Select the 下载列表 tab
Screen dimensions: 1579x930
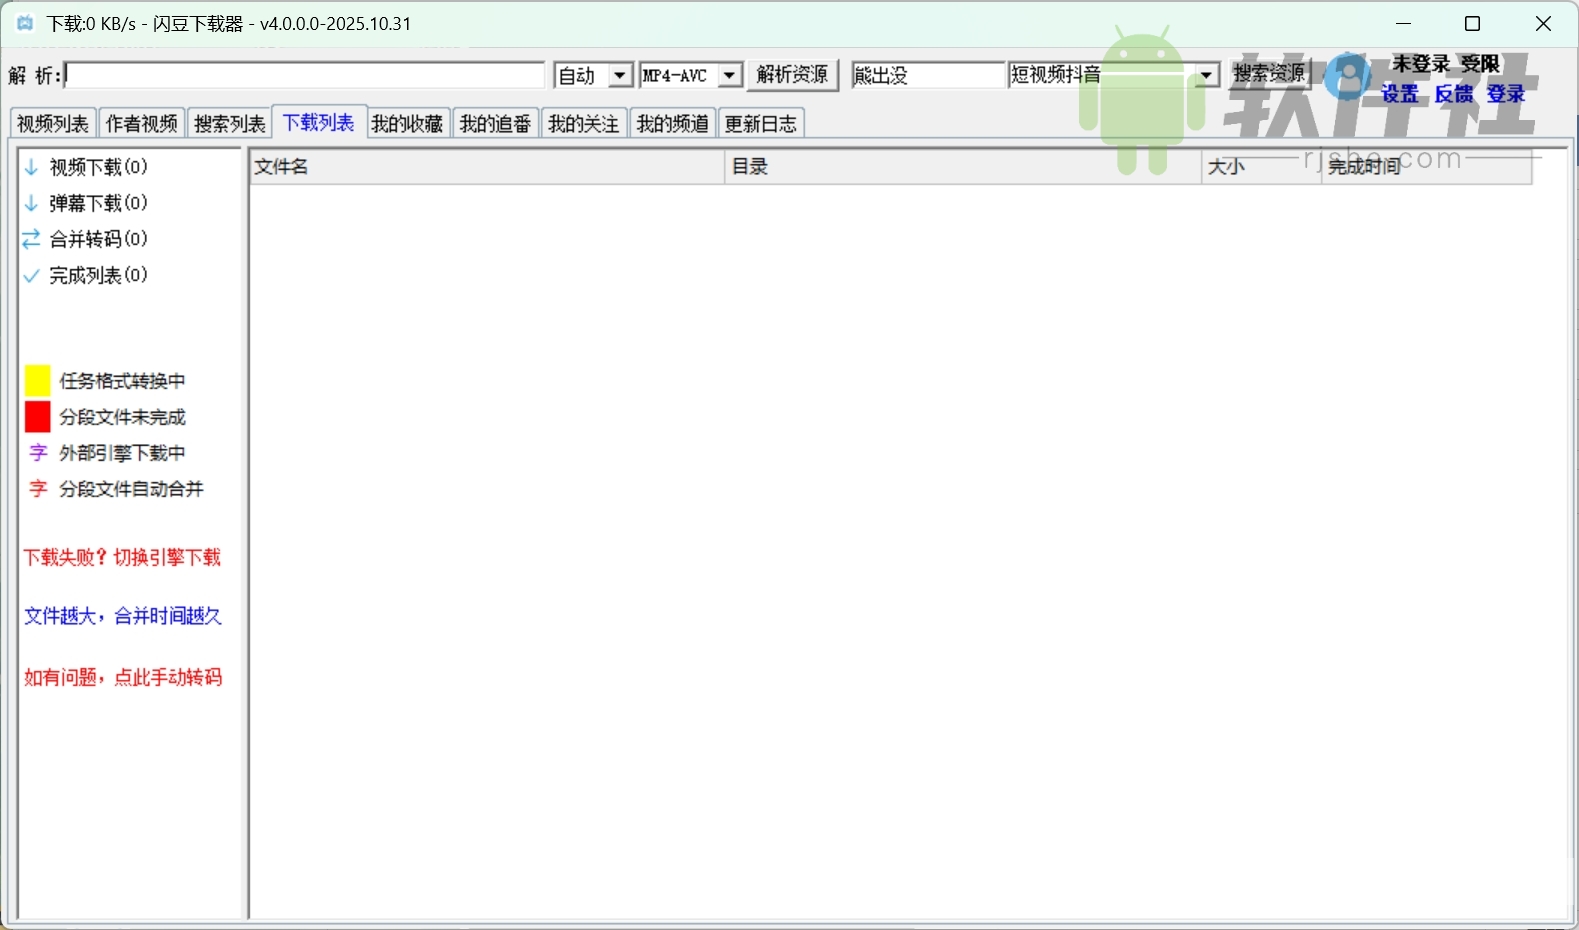[319, 122]
